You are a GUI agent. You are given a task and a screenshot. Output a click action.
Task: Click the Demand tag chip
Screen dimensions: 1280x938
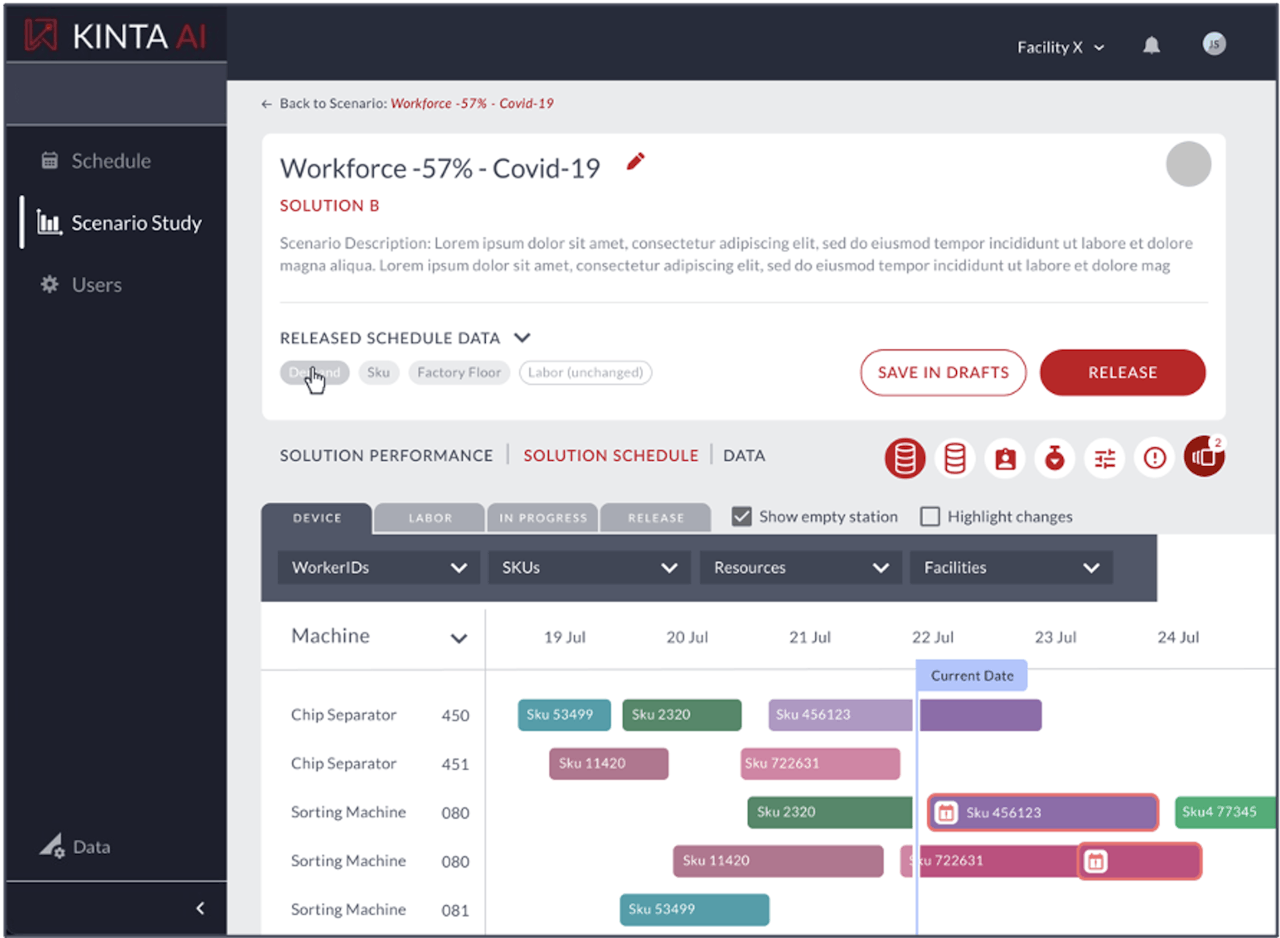pyautogui.click(x=315, y=373)
